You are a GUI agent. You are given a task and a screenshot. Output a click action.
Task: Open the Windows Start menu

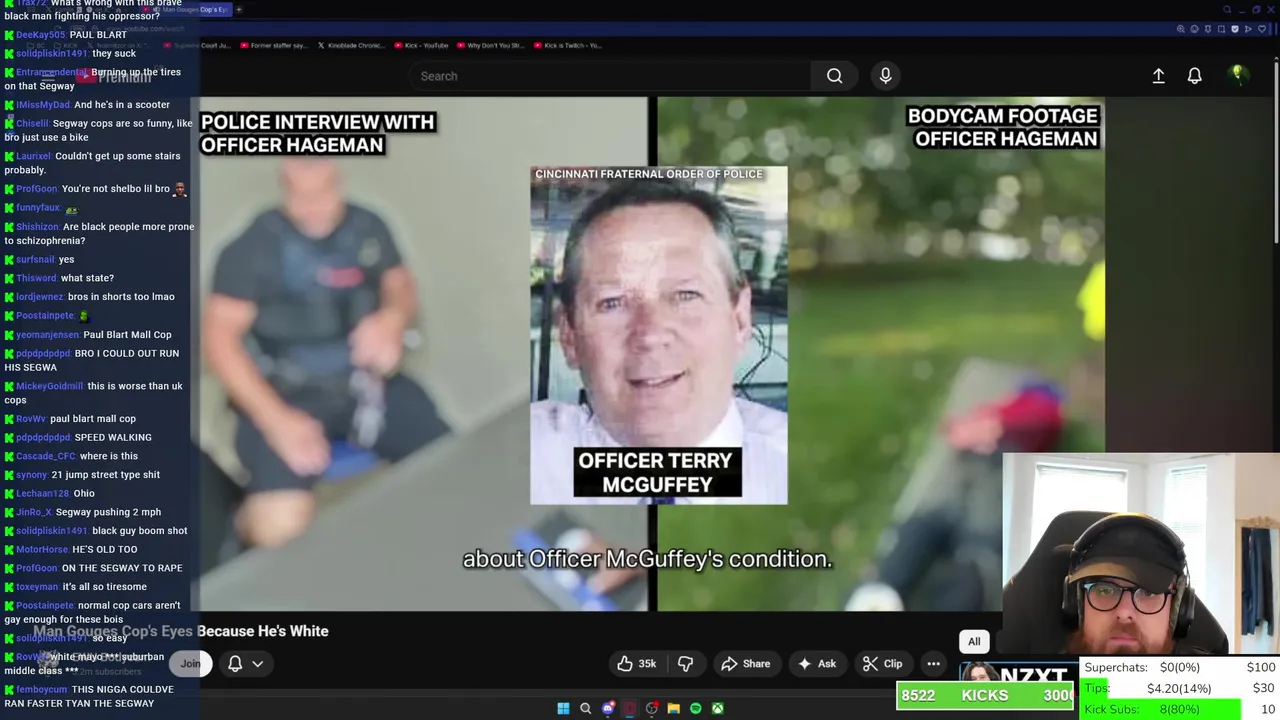point(563,708)
